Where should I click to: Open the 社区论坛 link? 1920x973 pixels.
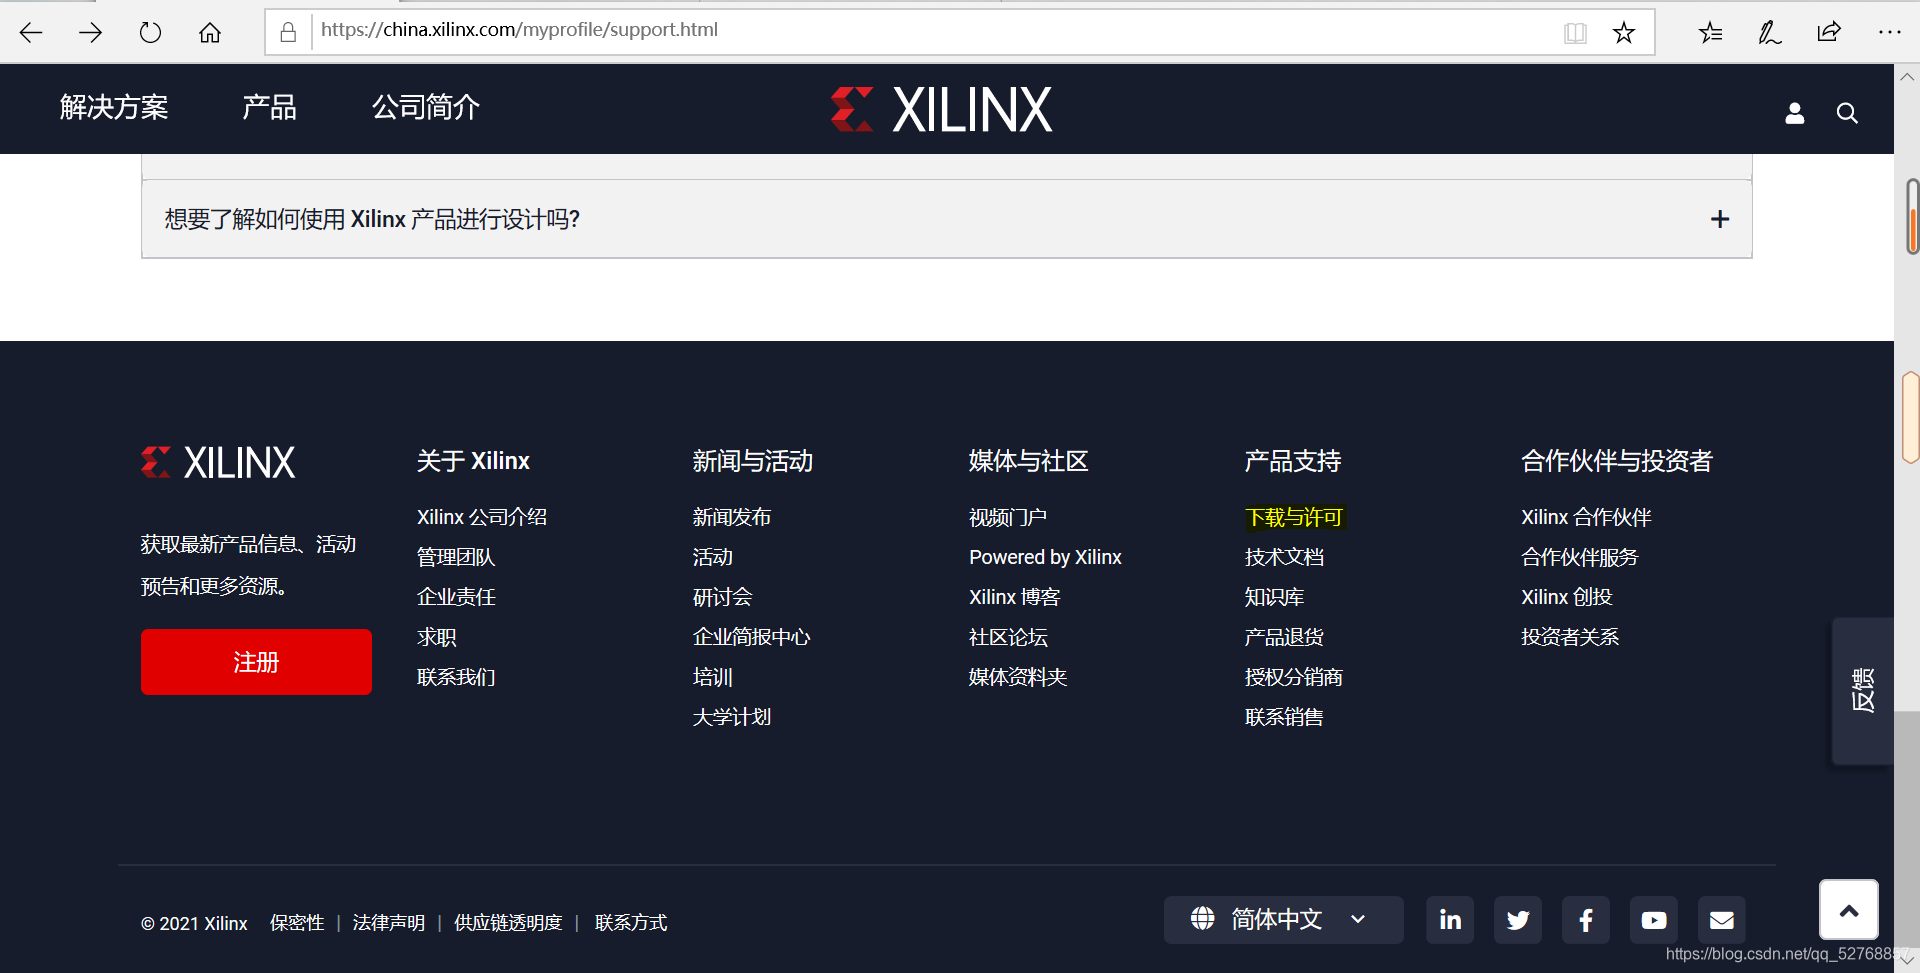(x=1008, y=637)
